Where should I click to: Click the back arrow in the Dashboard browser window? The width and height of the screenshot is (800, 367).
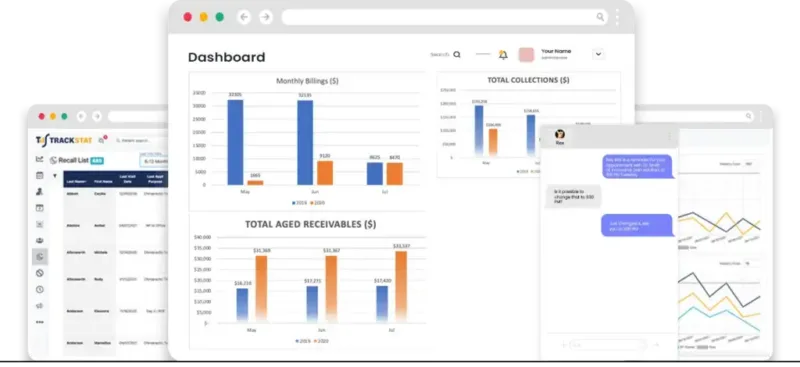pos(244,17)
